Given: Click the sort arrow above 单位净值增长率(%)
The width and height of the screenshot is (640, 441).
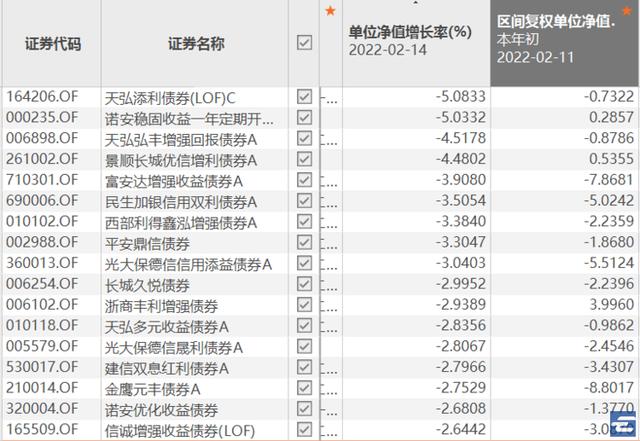Looking at the screenshot, I should click(416, 3).
